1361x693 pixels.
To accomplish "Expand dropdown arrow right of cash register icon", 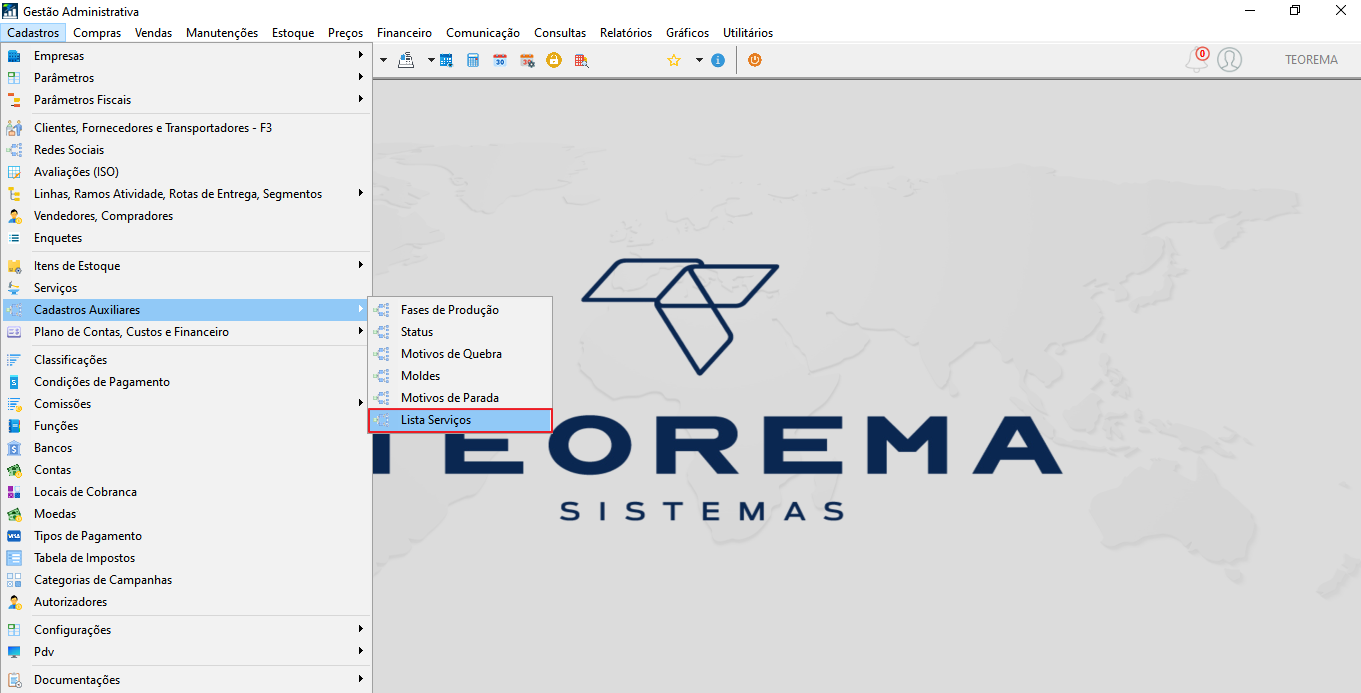I will pyautogui.click(x=431, y=60).
